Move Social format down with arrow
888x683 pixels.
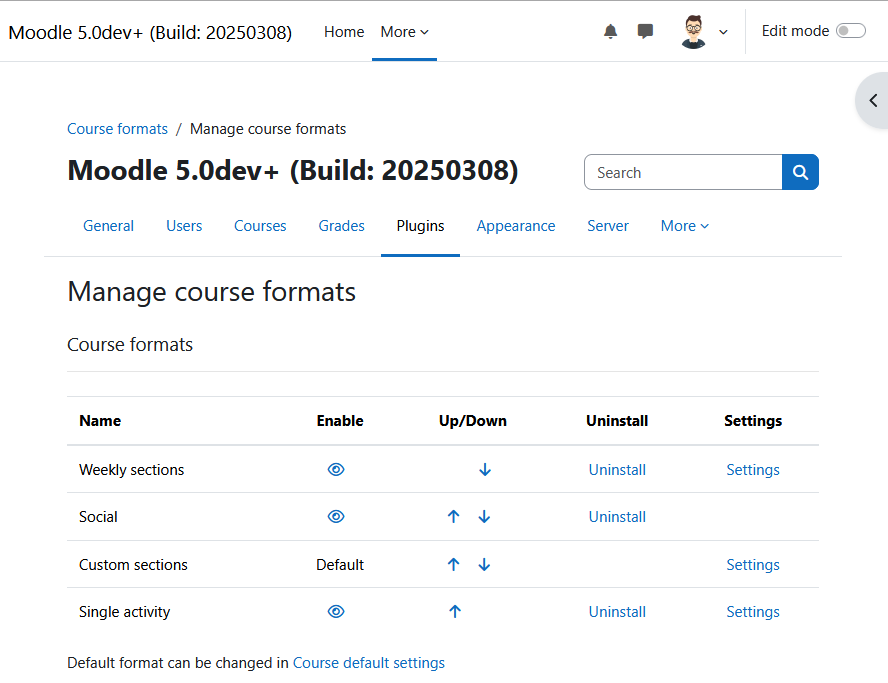point(484,516)
